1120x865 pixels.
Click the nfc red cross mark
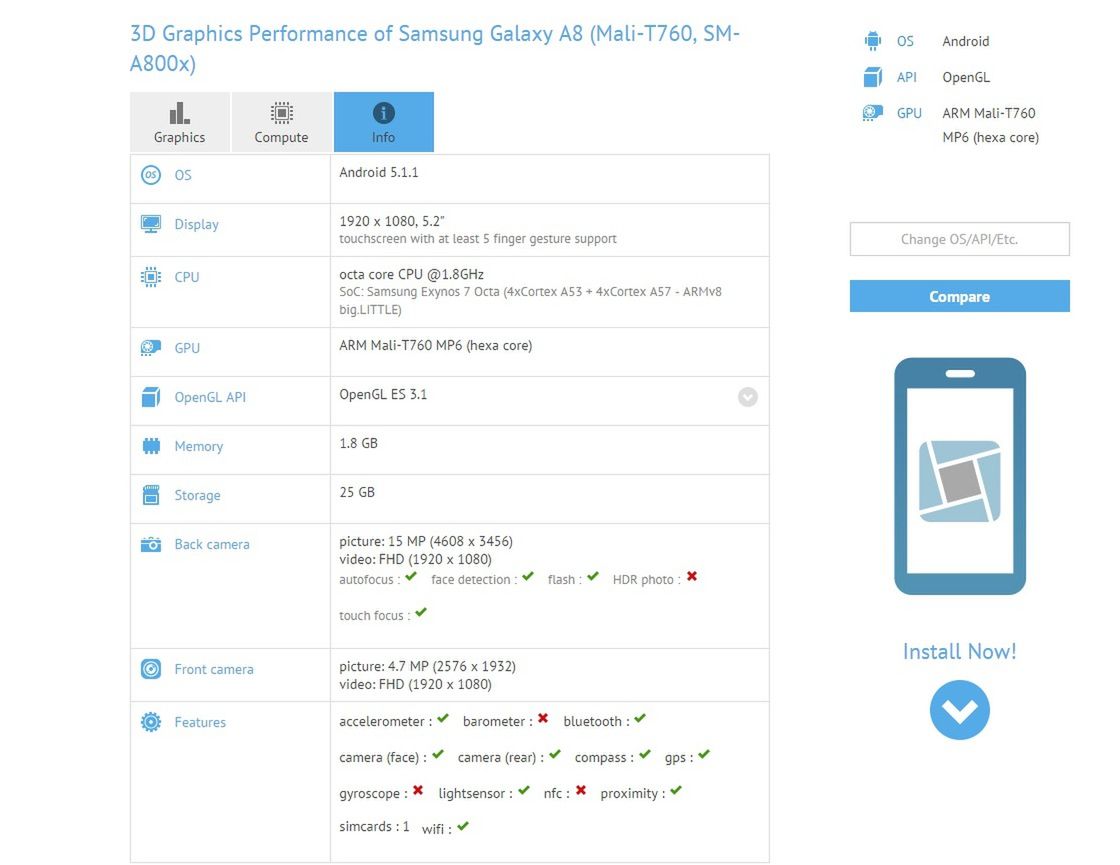[x=581, y=790]
